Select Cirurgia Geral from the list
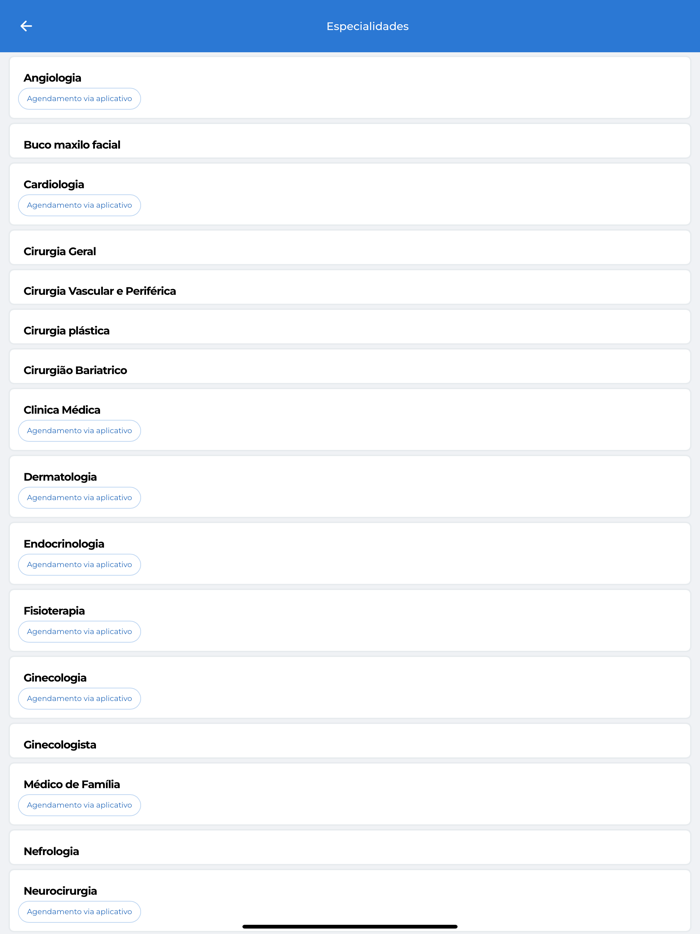The image size is (700, 934). click(x=60, y=251)
